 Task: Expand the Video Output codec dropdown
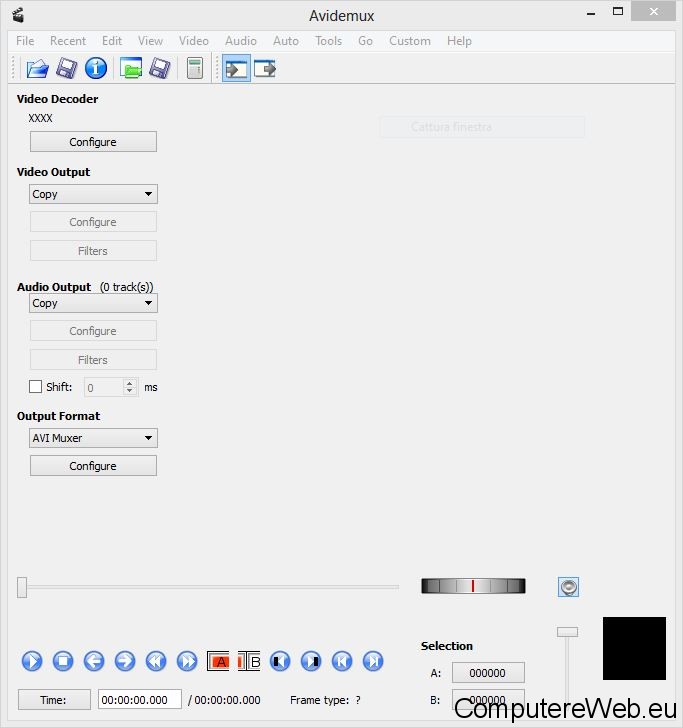pos(93,194)
